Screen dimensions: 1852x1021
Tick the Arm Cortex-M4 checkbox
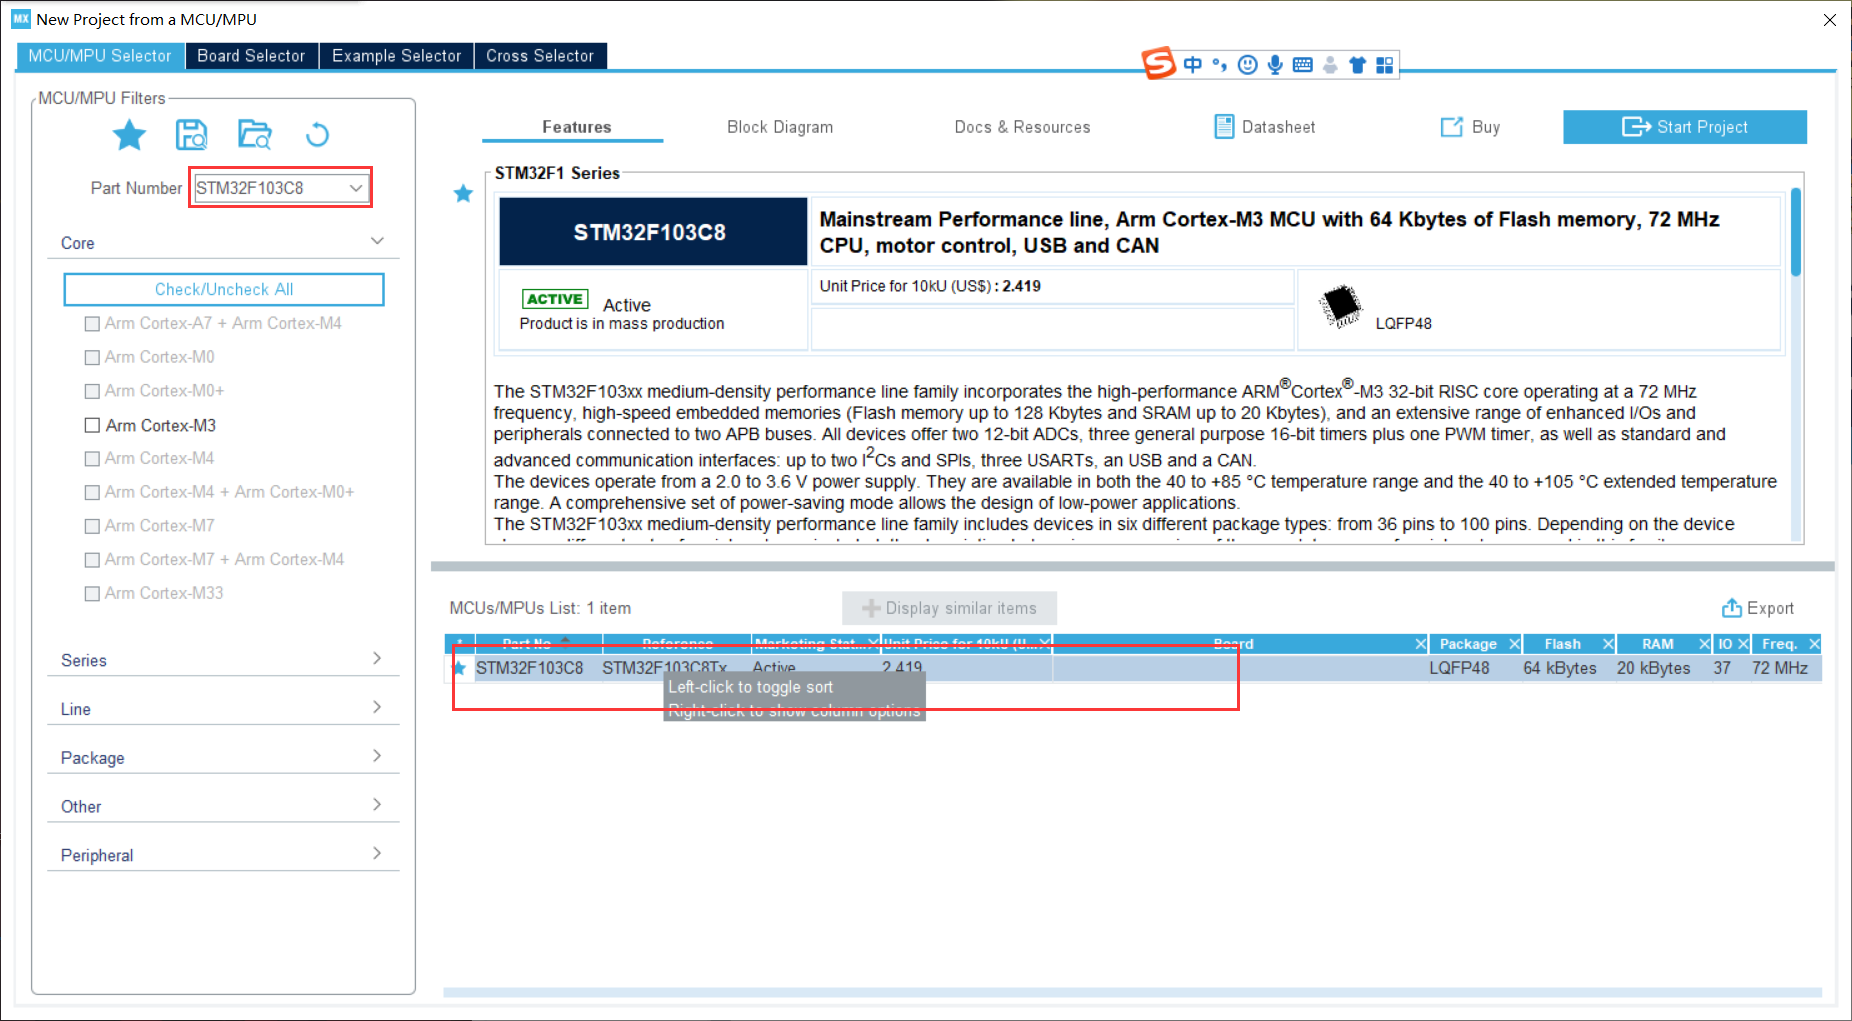click(92, 459)
